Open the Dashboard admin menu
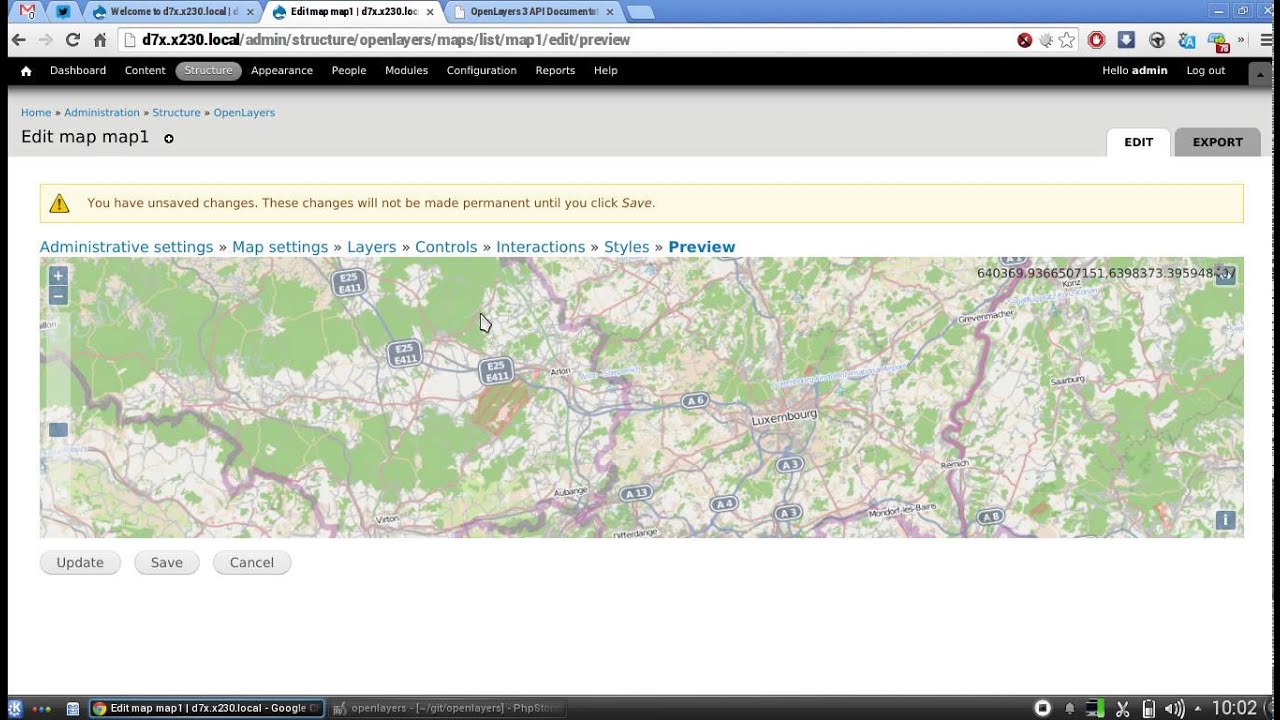Image resolution: width=1280 pixels, height=720 pixels. 78,71
